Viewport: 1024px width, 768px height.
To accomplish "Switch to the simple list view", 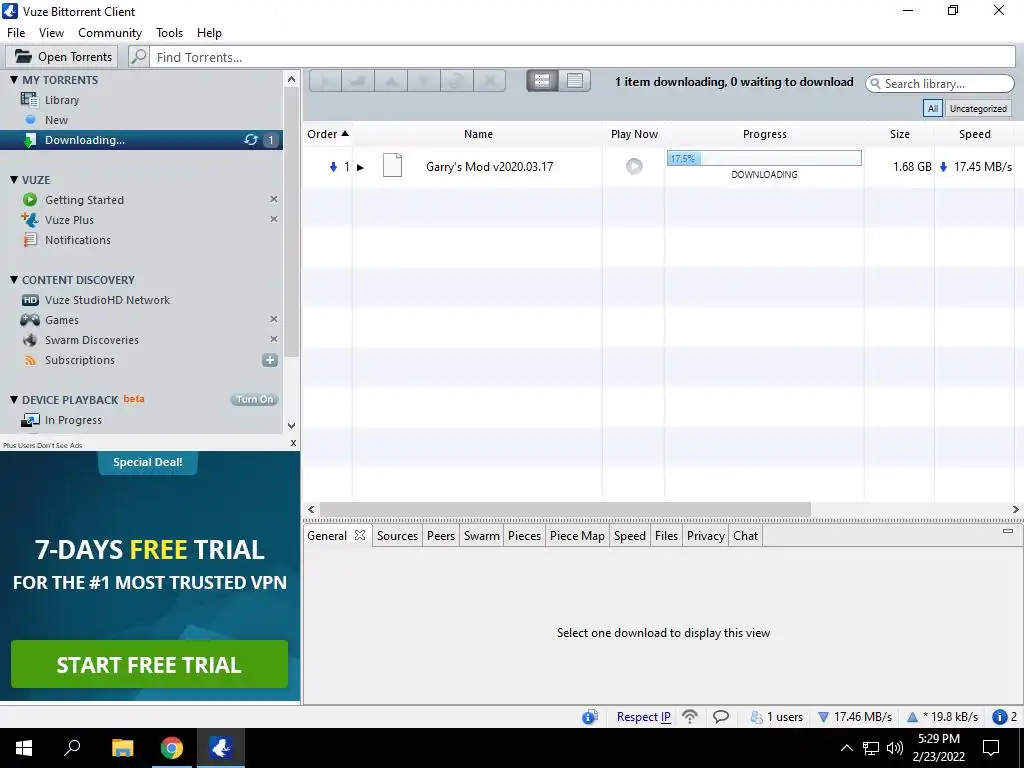I will tap(542, 80).
